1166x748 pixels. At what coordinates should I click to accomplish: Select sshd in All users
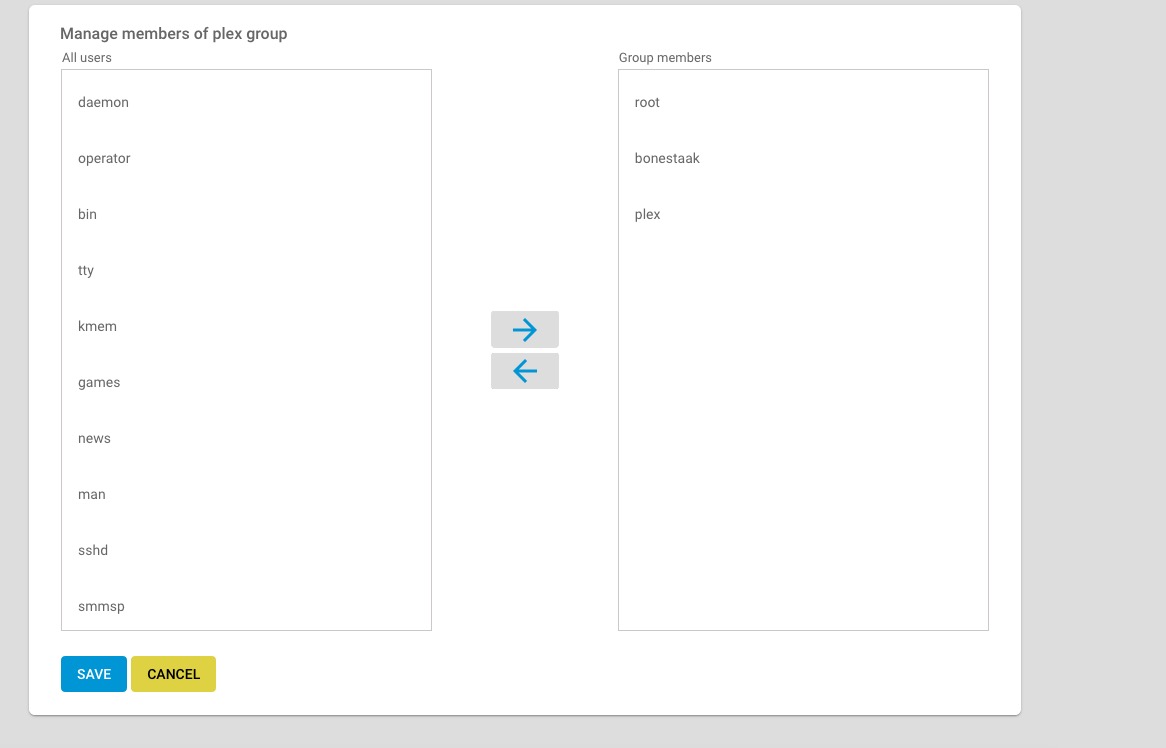coord(246,550)
